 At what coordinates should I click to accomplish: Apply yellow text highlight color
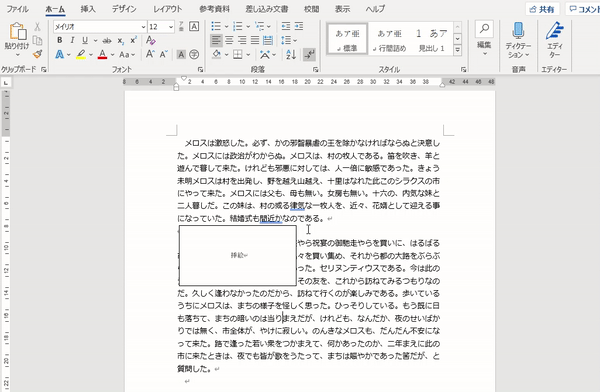(80, 54)
